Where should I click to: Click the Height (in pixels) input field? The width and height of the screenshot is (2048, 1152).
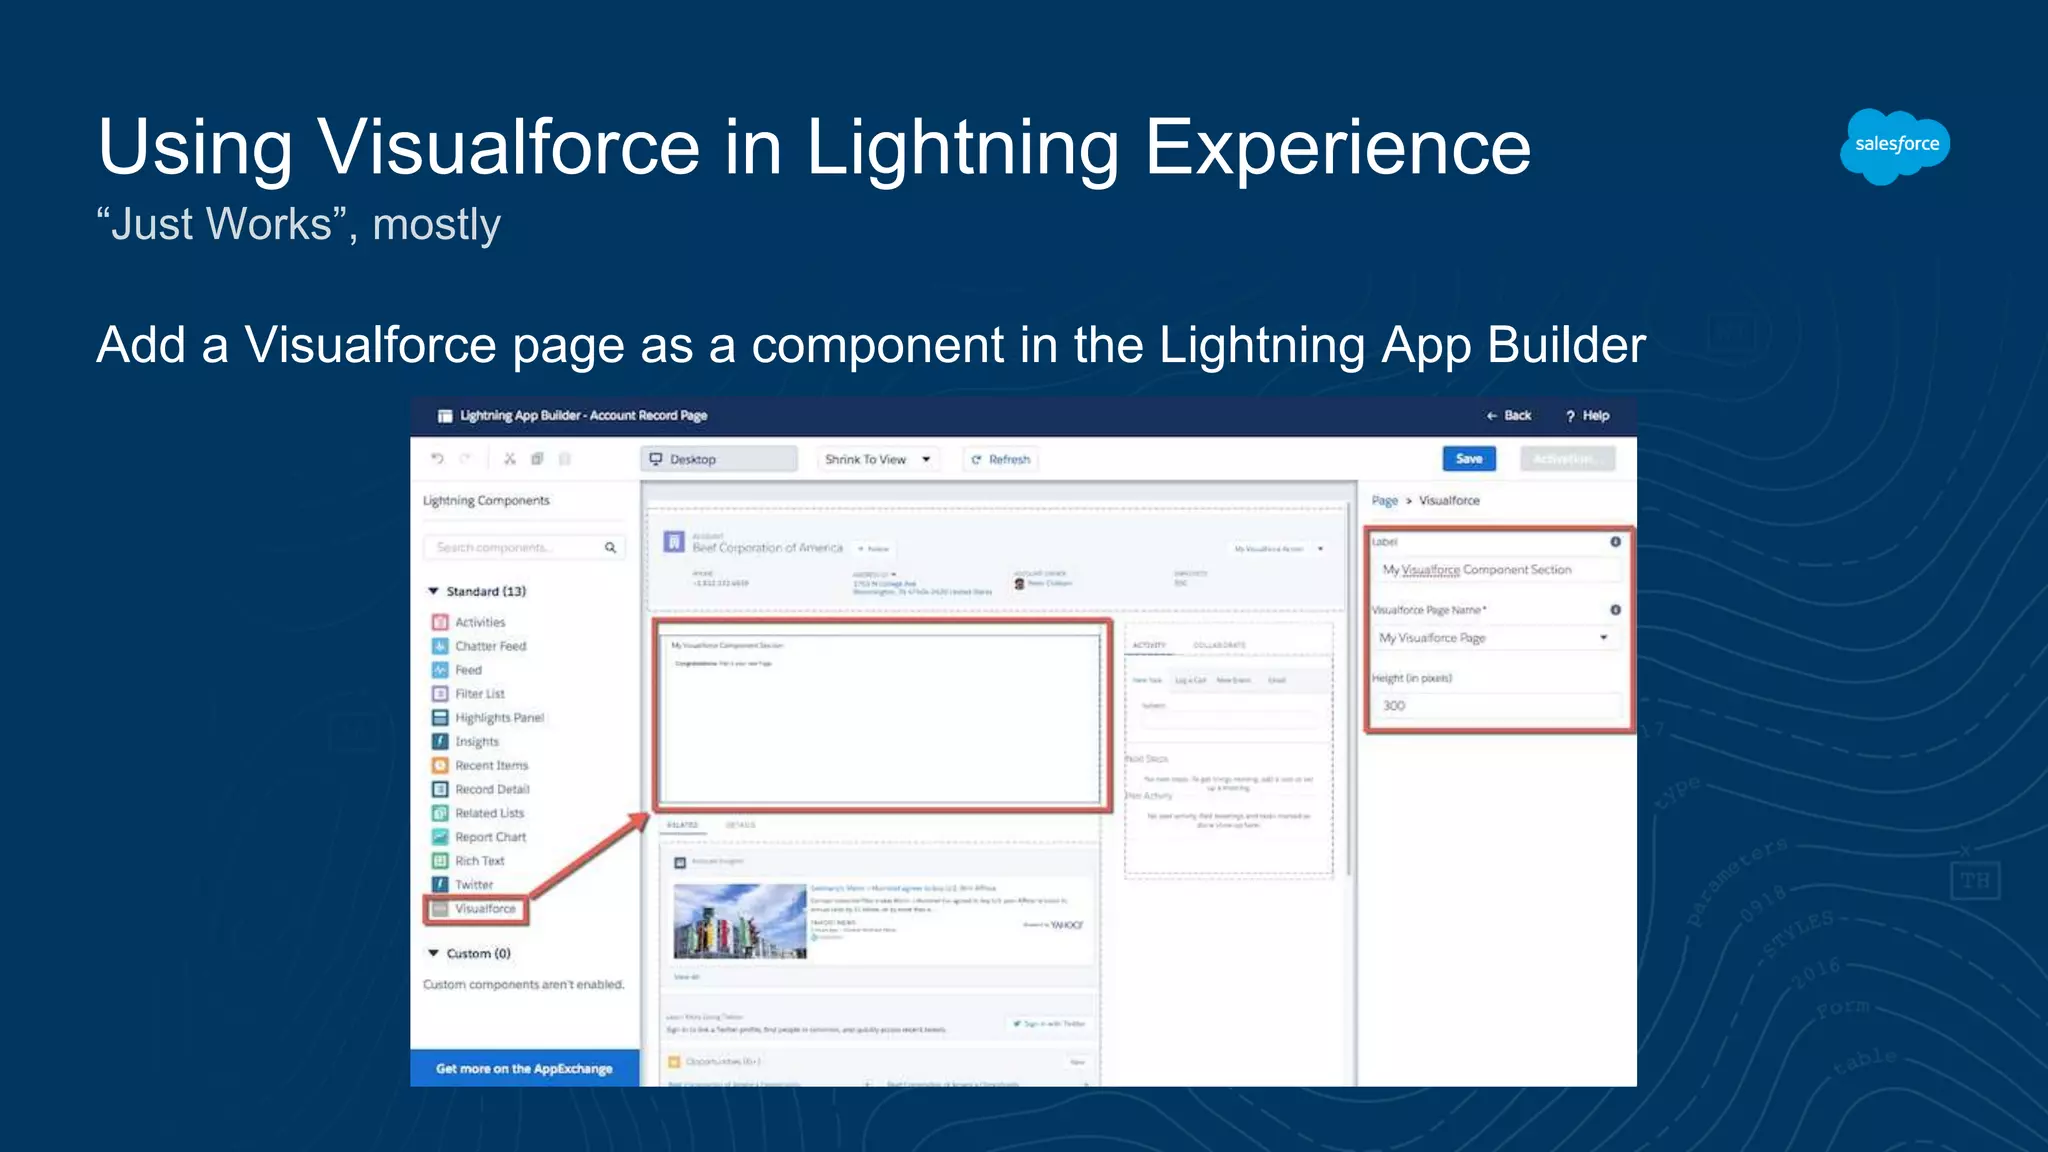point(1496,705)
